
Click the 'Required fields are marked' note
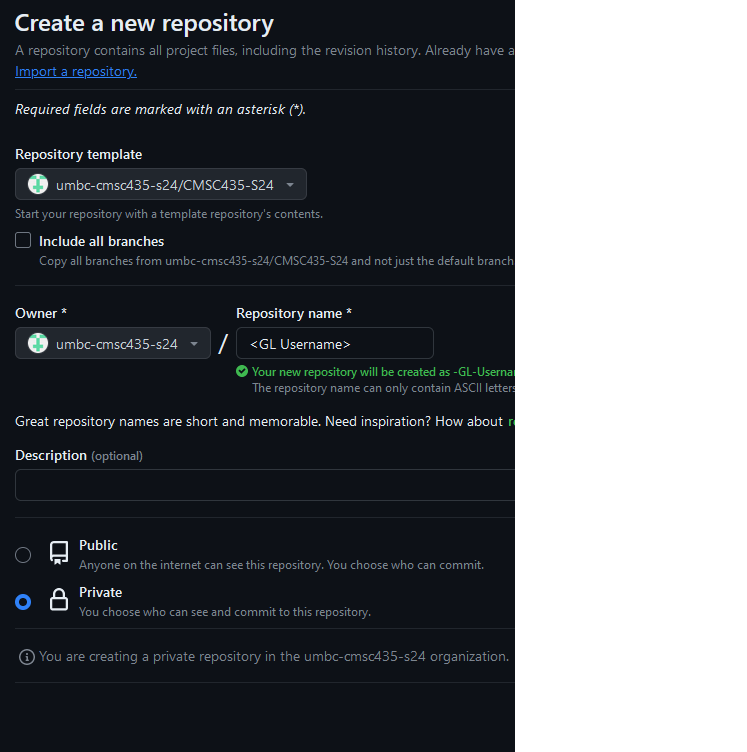[x=161, y=109]
